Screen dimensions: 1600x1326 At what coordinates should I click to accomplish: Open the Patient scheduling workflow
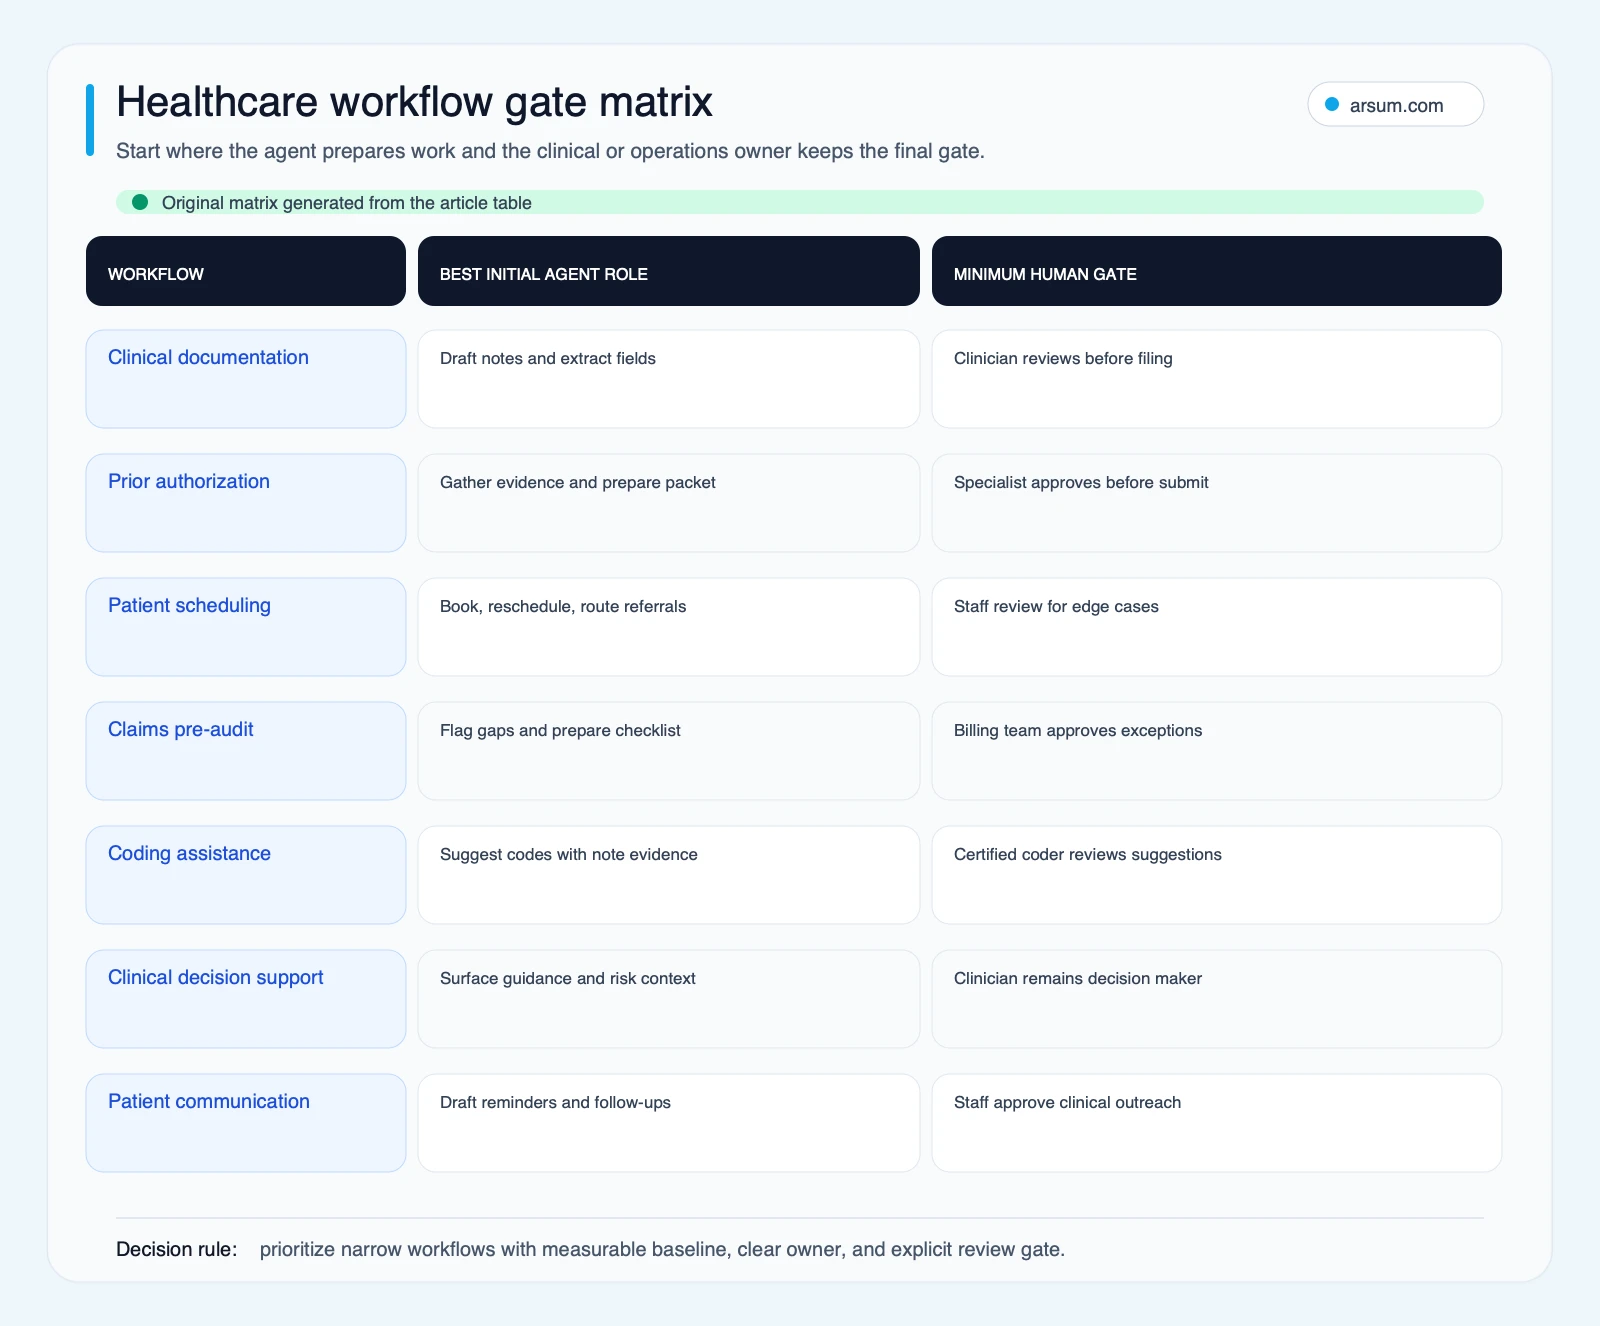pyautogui.click(x=246, y=627)
